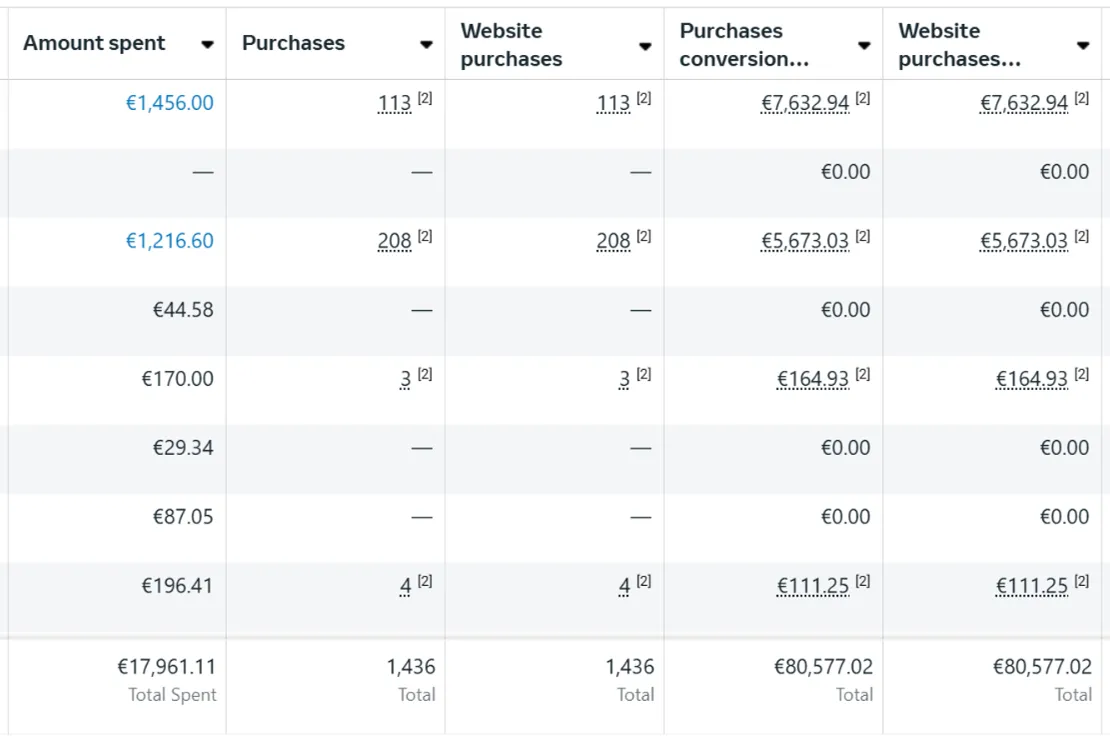Click 4 in the Website purchases column
Viewport: 1110px width, 737px height.
coord(624,586)
